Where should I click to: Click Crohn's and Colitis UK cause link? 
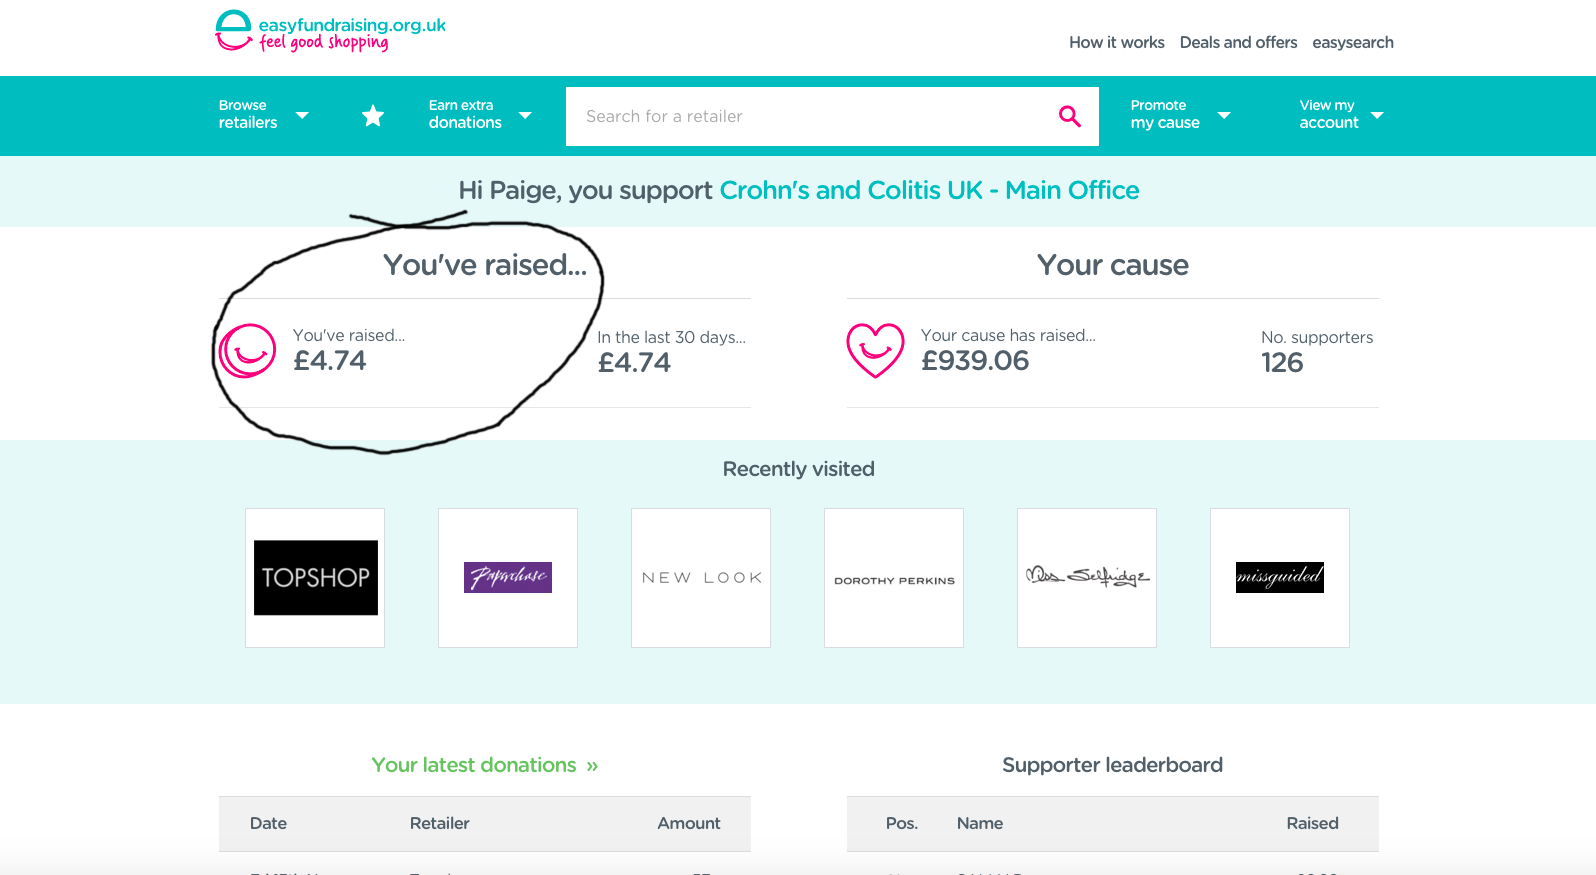(929, 191)
